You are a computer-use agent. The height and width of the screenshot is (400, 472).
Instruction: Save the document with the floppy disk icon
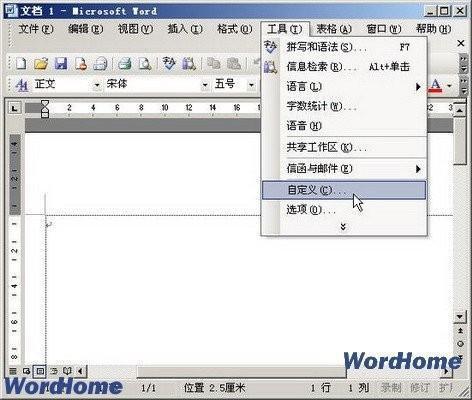(61, 63)
